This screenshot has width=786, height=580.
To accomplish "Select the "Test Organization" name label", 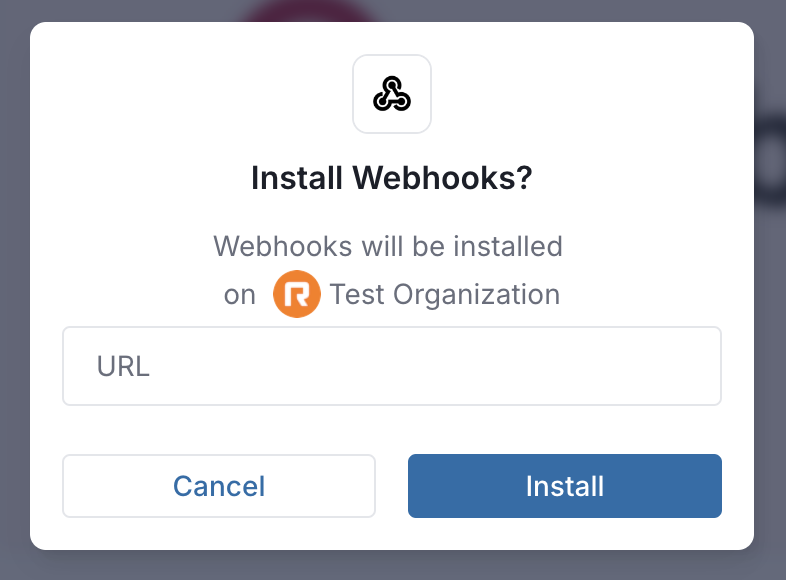I will pos(445,294).
